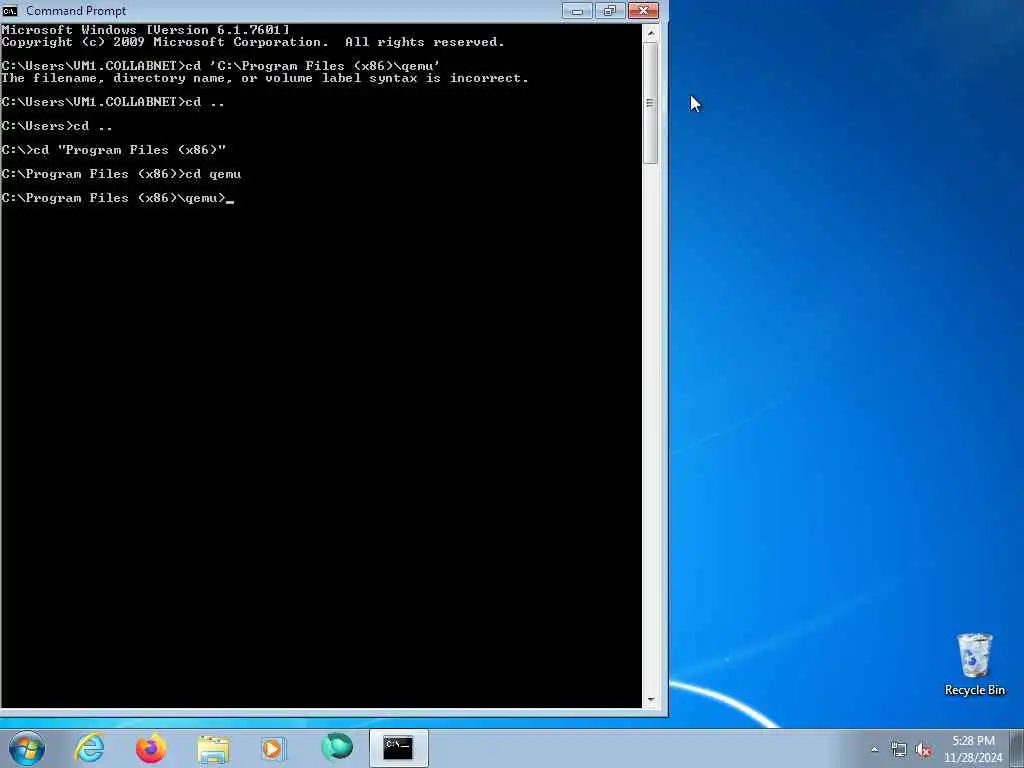Image resolution: width=1024 pixels, height=768 pixels.
Task: Close the Command Prompt window
Action: click(x=643, y=10)
